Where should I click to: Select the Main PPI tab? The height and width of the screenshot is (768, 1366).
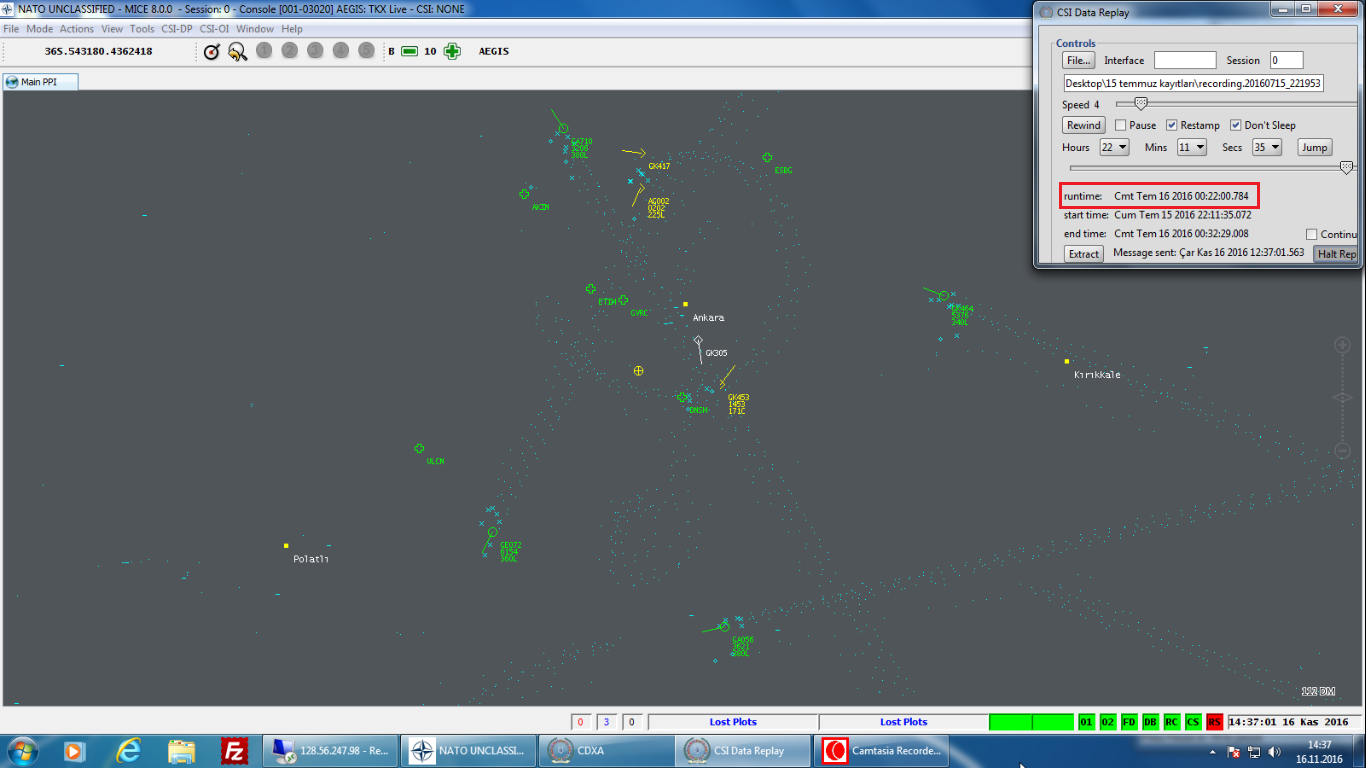pos(40,82)
